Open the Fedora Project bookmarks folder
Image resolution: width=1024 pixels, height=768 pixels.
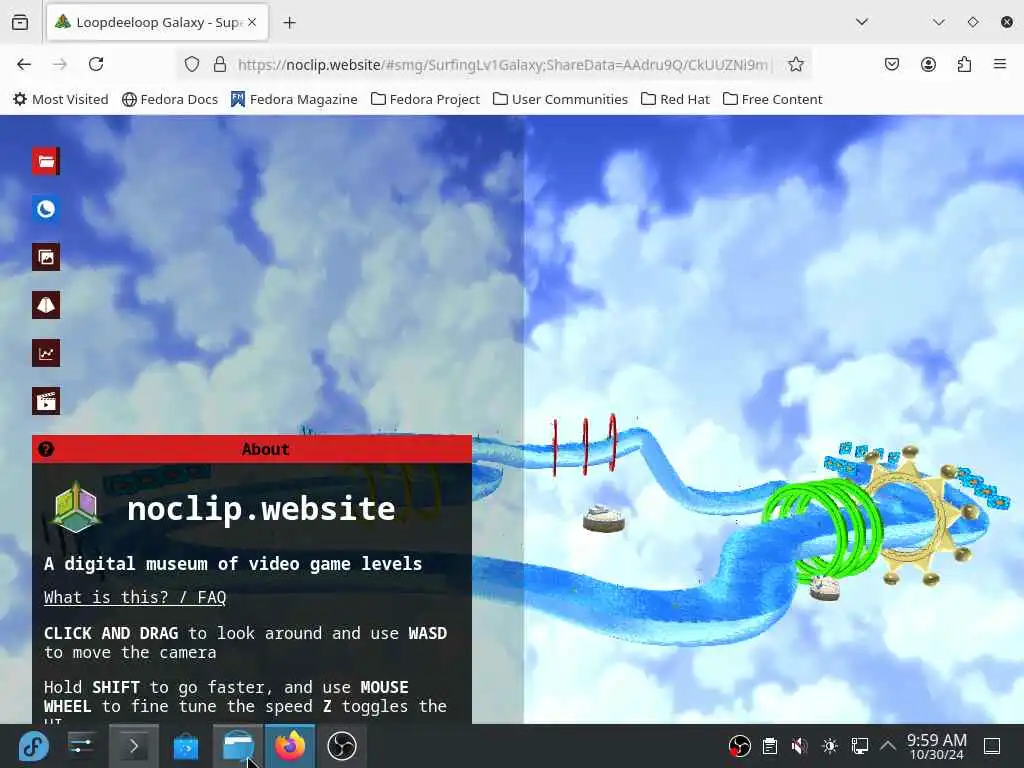click(x=425, y=99)
